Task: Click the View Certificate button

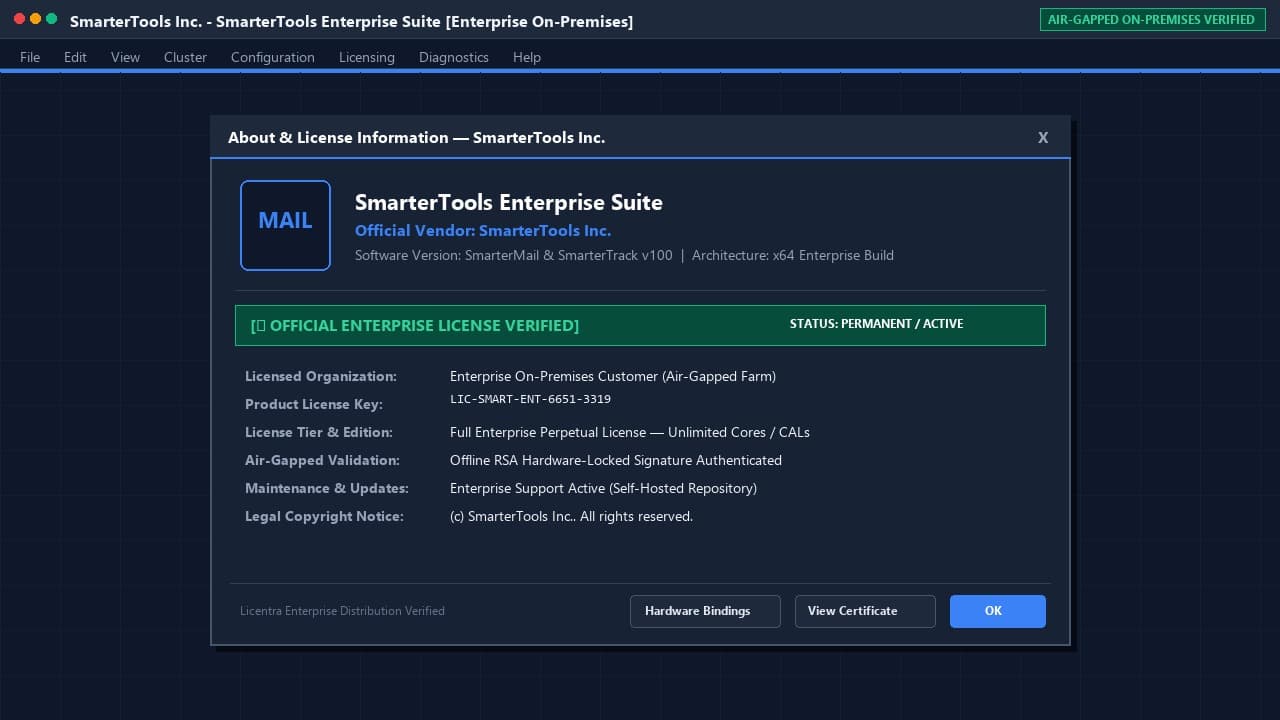Action: point(865,611)
